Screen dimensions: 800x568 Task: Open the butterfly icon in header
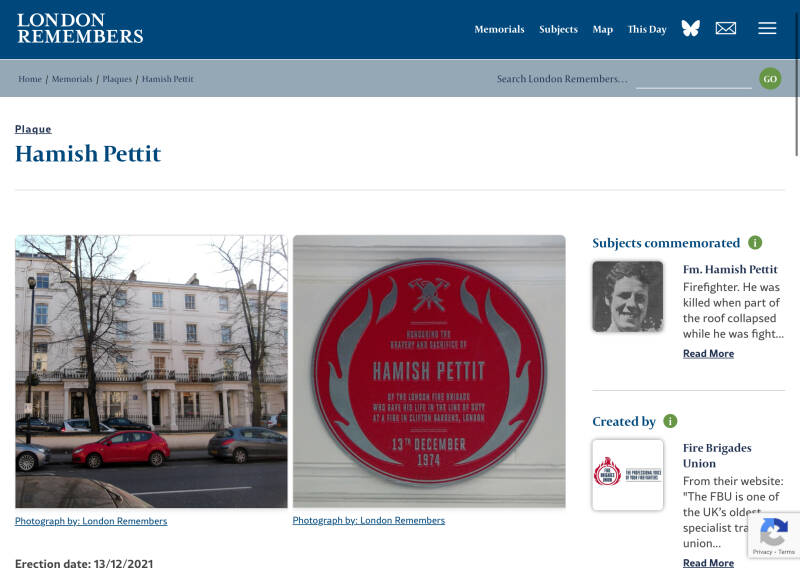(x=690, y=28)
